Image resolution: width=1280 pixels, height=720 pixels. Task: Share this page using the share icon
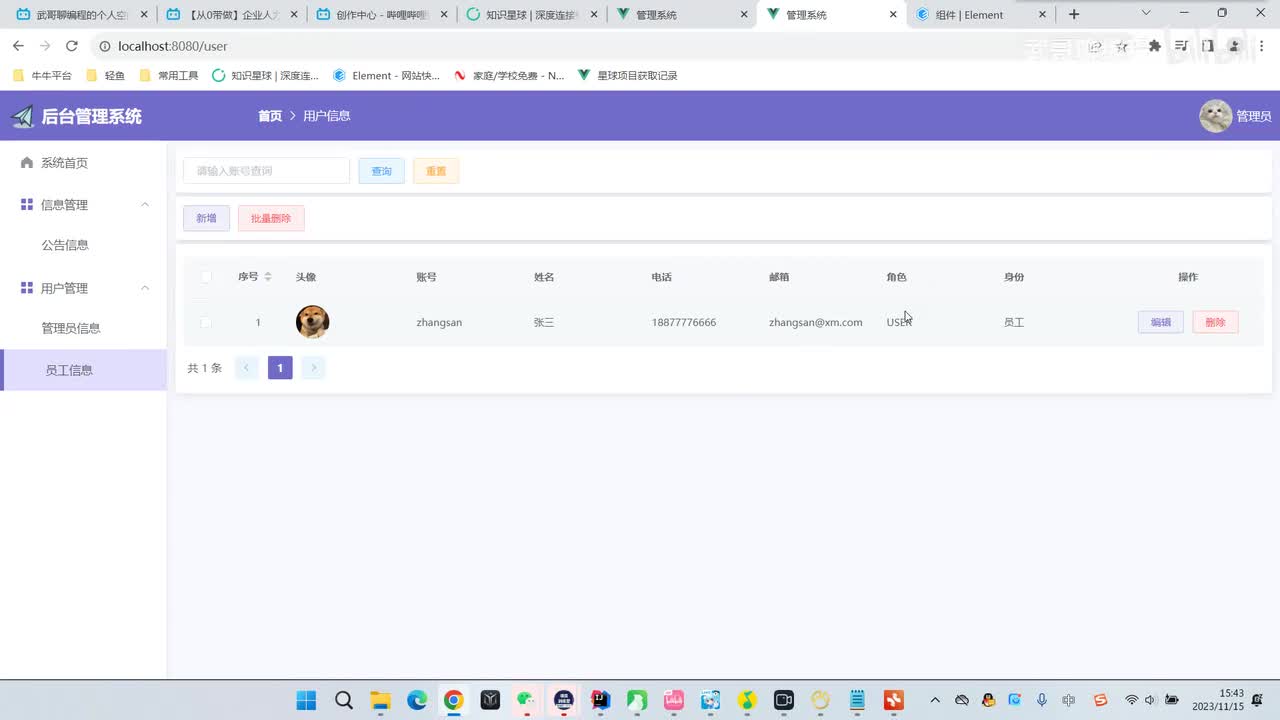(x=1096, y=46)
